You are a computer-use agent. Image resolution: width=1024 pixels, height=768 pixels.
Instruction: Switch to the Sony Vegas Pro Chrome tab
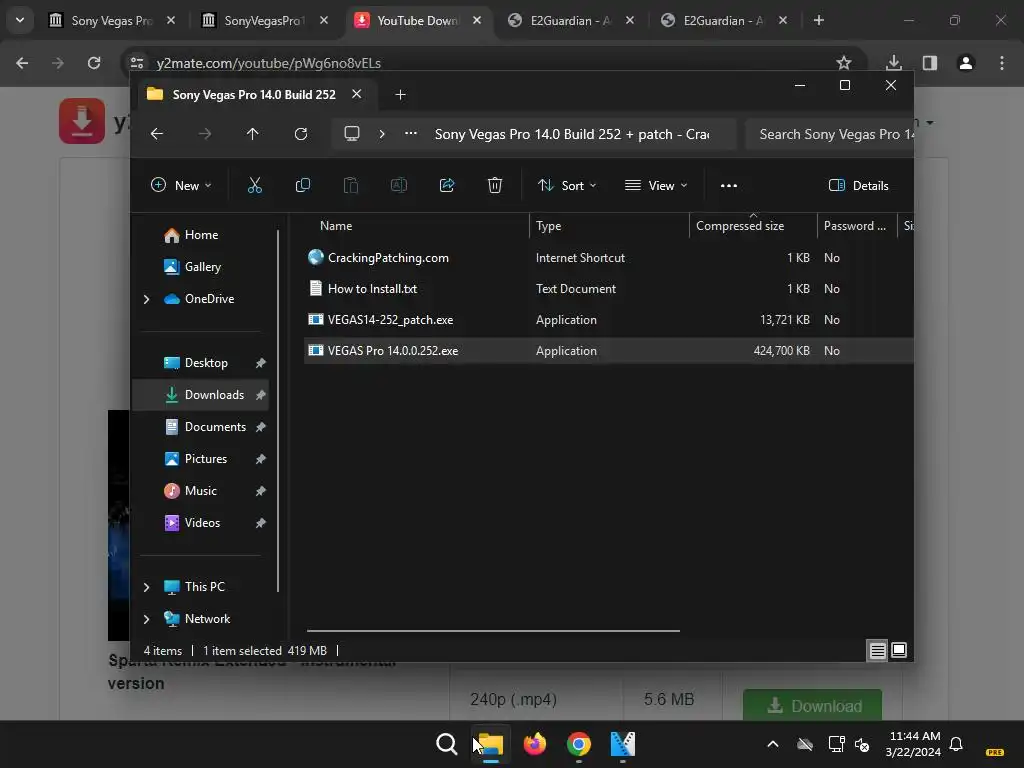pos(112,20)
